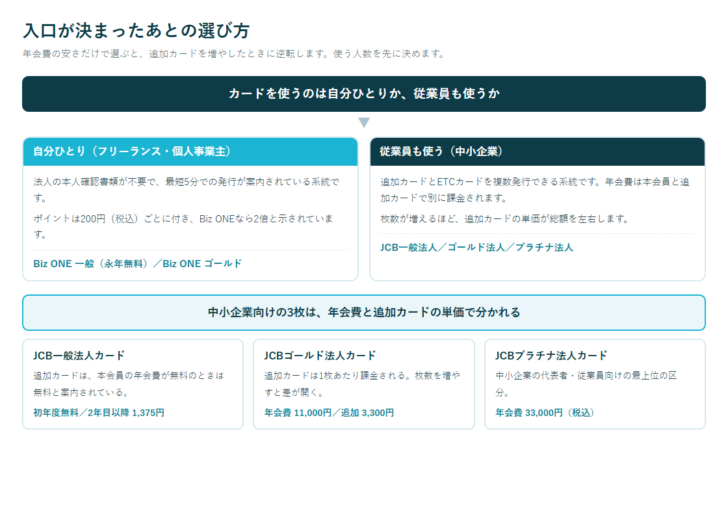The image size is (728, 507).
Task: Click the fee text 初年度無料／2年目以降 1,375円
Action: click(98, 413)
